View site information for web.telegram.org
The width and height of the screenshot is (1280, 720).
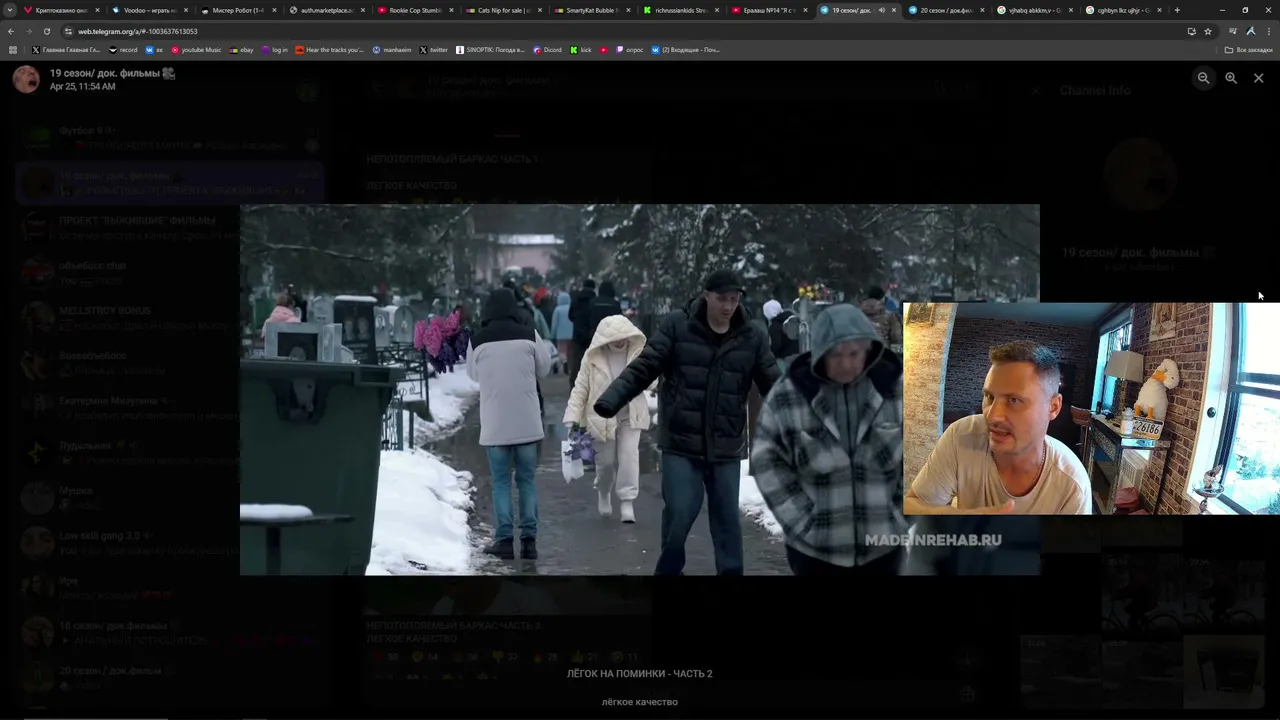point(68,31)
